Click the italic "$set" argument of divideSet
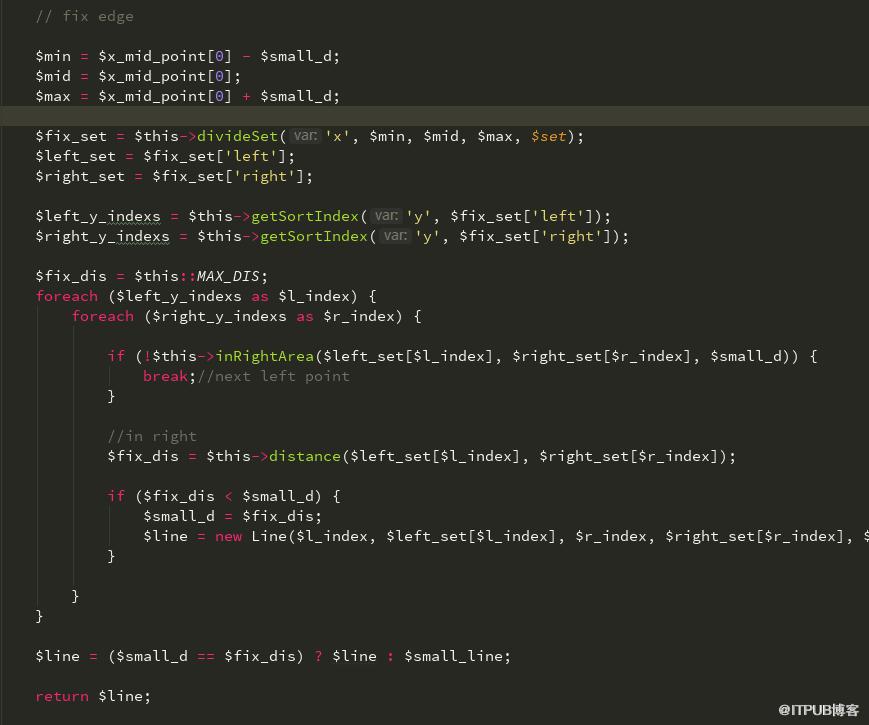This screenshot has width=869, height=725. point(549,136)
